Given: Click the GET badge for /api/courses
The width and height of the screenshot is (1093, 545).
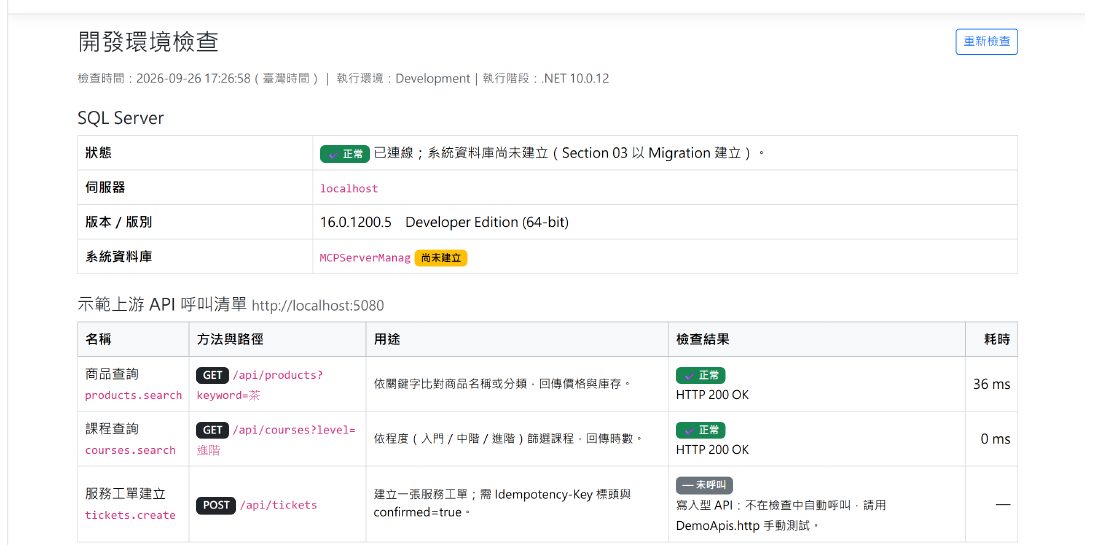Looking at the screenshot, I should click(x=213, y=430).
